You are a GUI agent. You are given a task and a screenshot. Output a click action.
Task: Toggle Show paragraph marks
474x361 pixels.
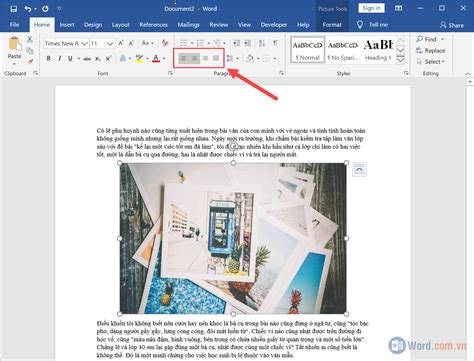(275, 43)
